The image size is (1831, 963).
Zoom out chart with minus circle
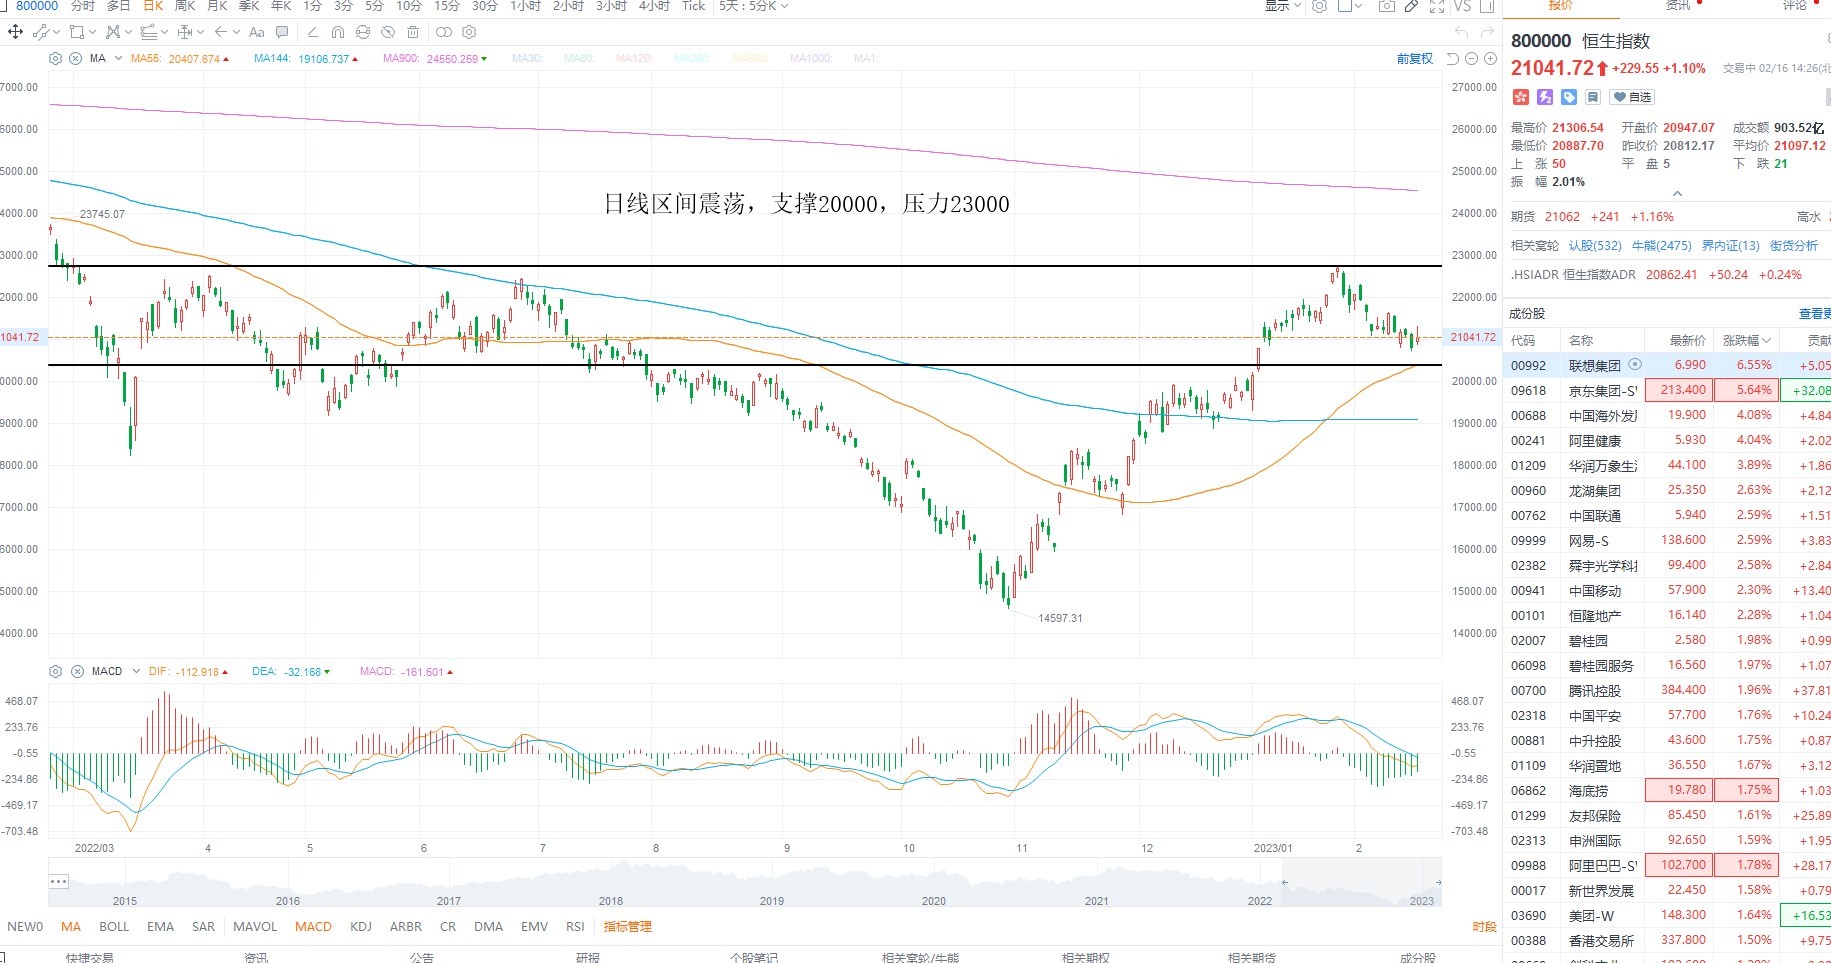1471,59
